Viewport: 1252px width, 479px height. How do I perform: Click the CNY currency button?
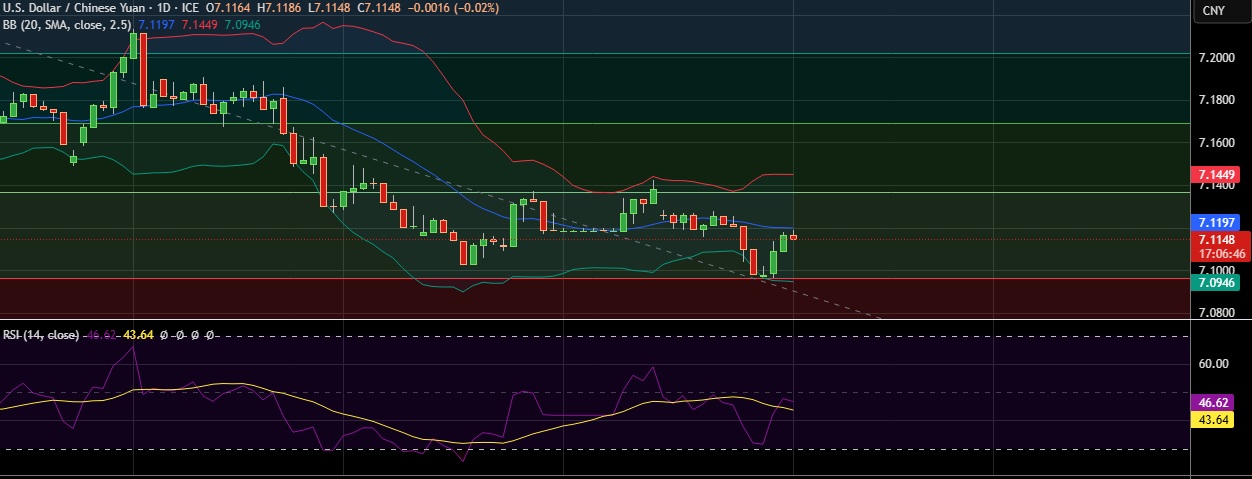[1212, 10]
